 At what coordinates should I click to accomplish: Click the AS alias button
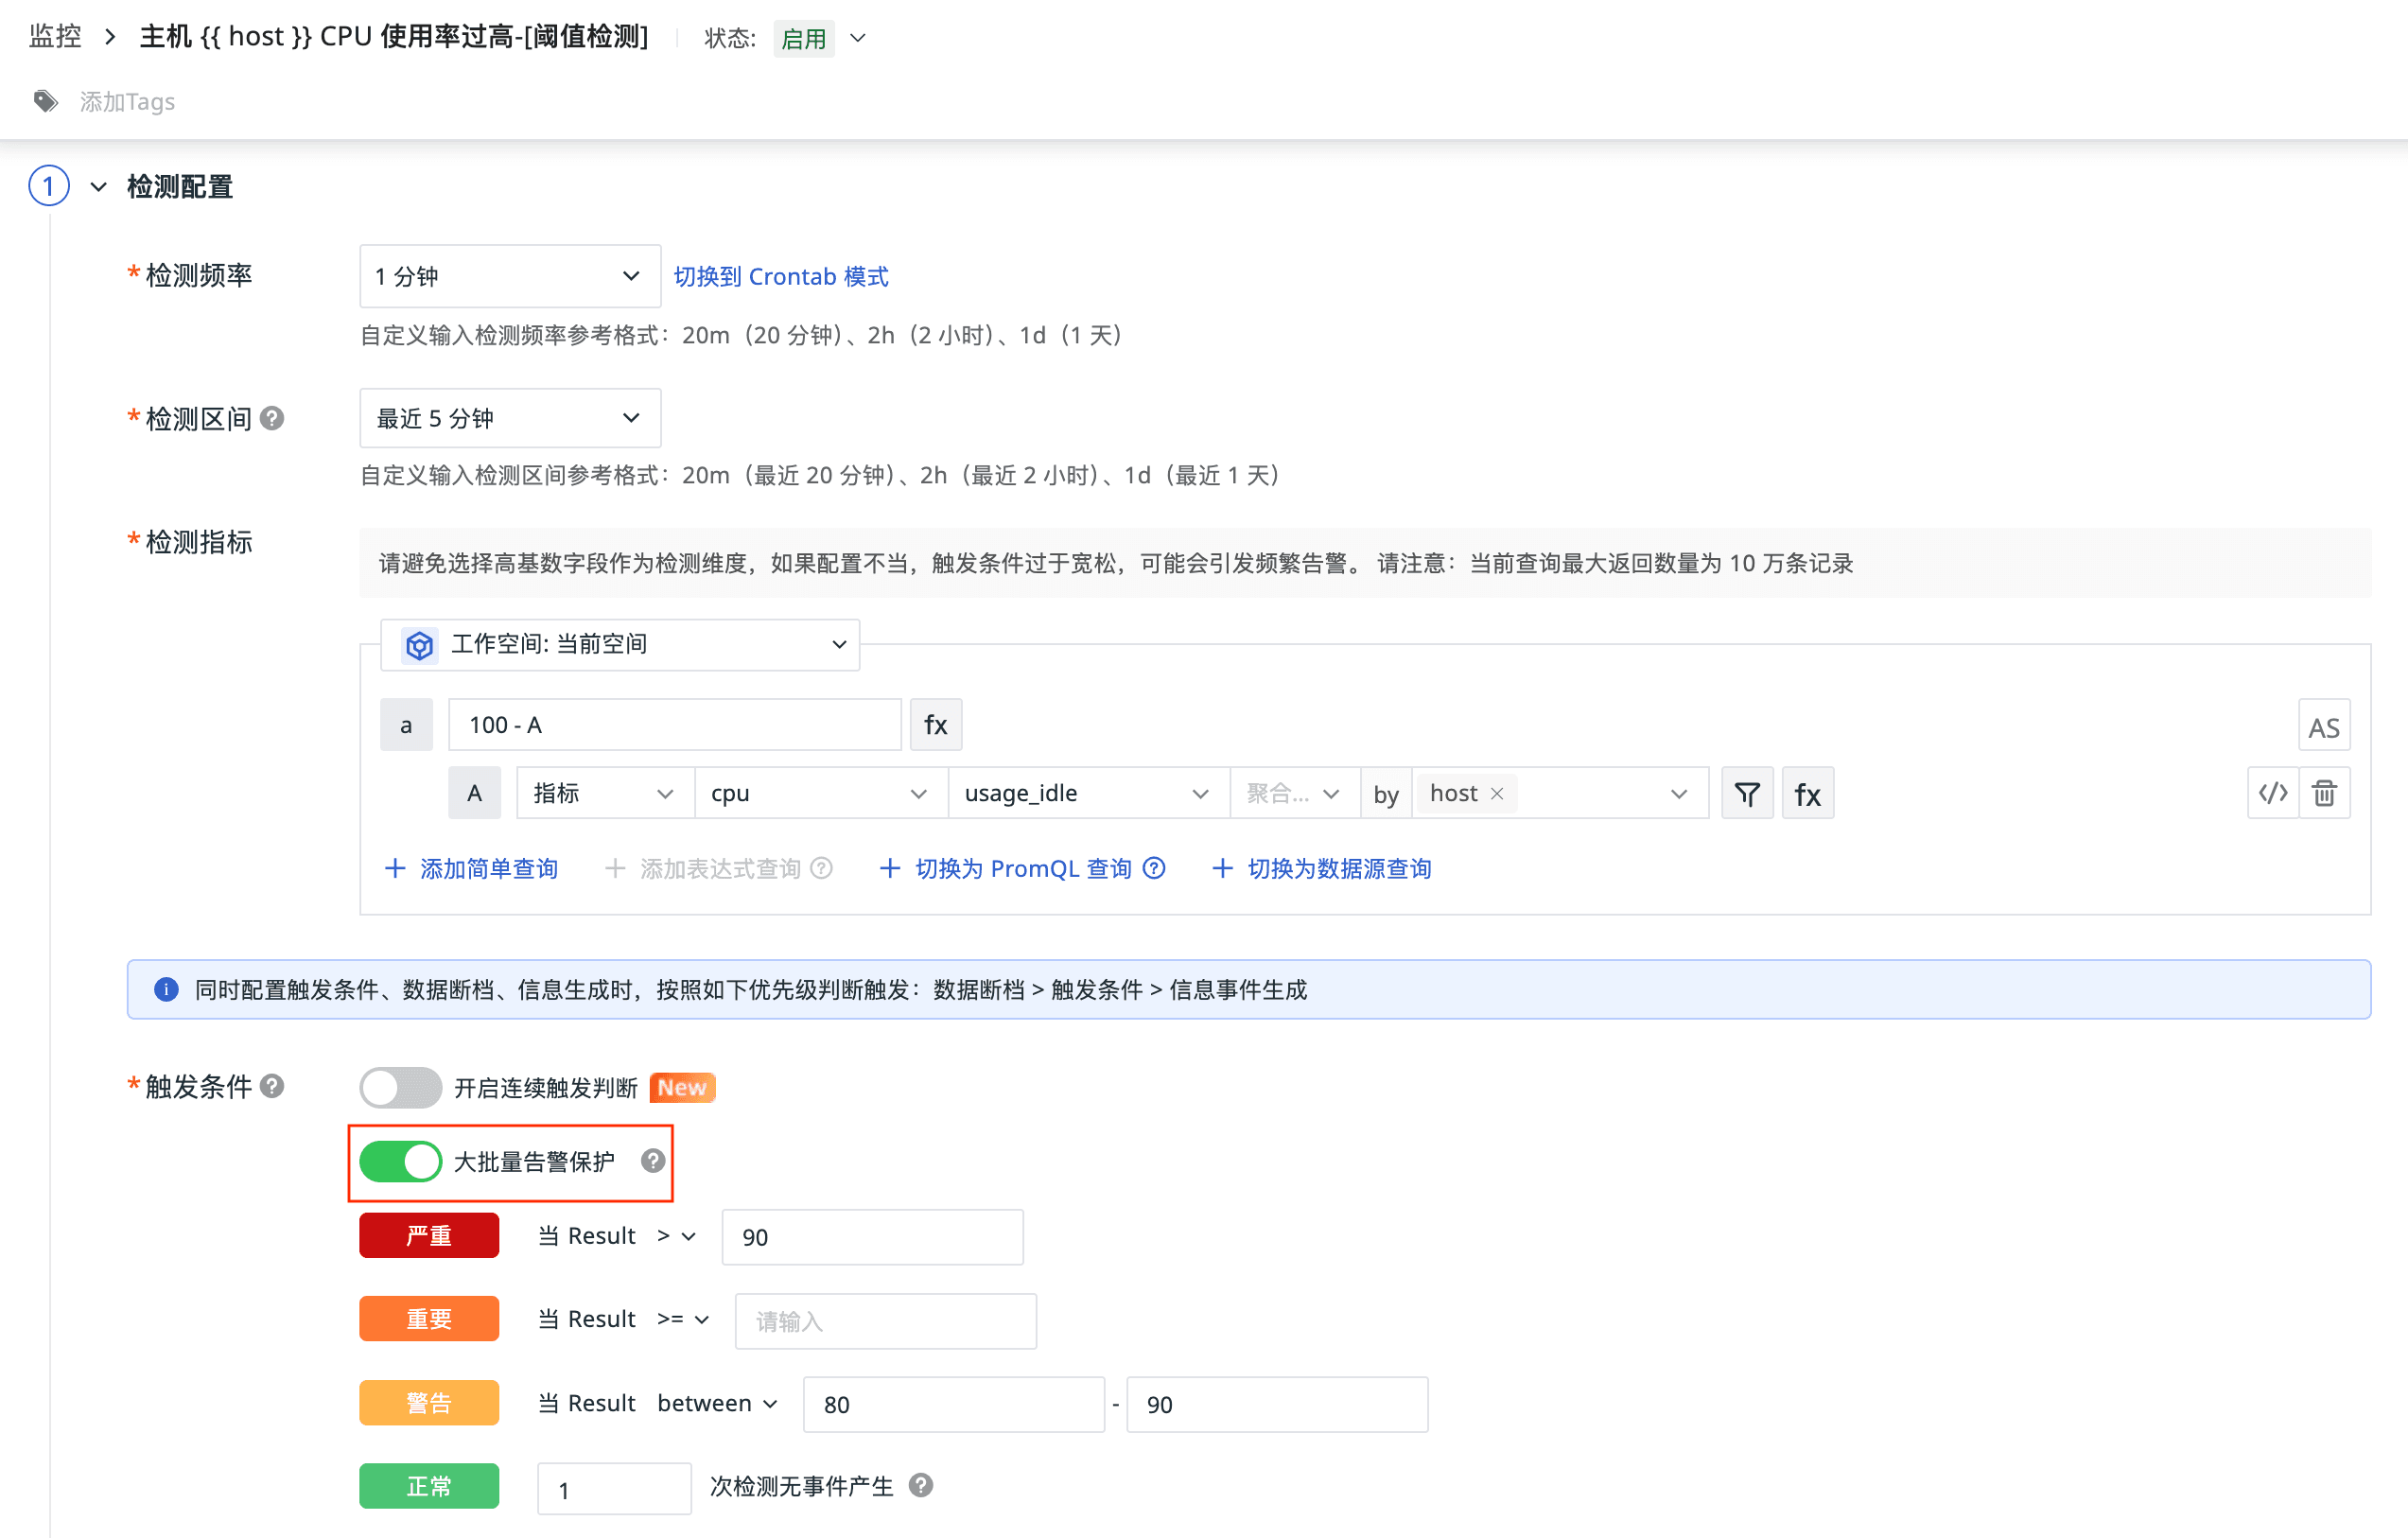(x=2323, y=726)
